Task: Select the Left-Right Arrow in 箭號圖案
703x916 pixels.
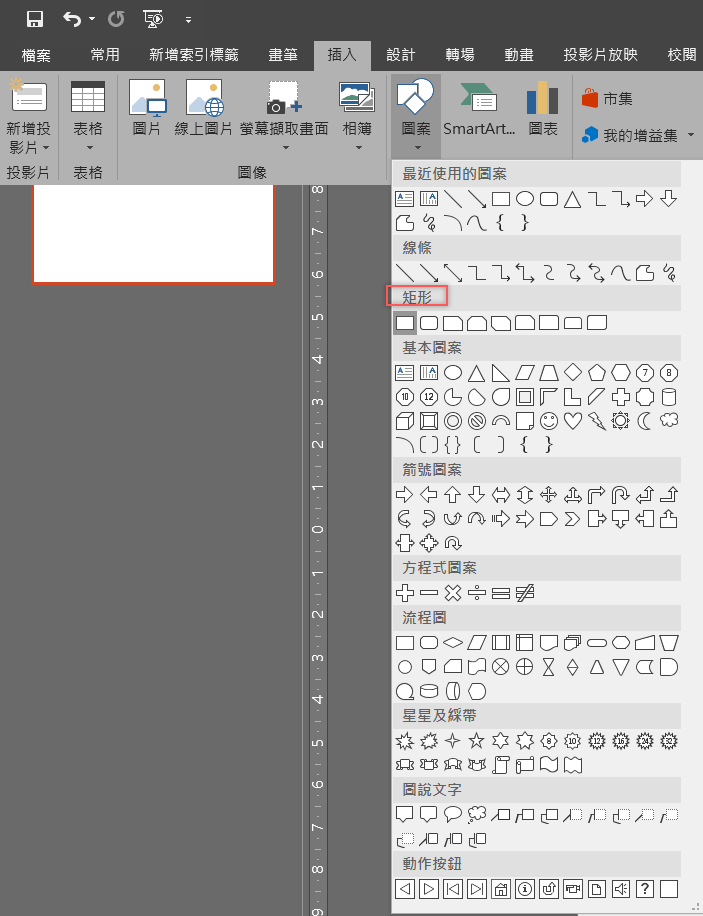Action: pyautogui.click(x=501, y=495)
